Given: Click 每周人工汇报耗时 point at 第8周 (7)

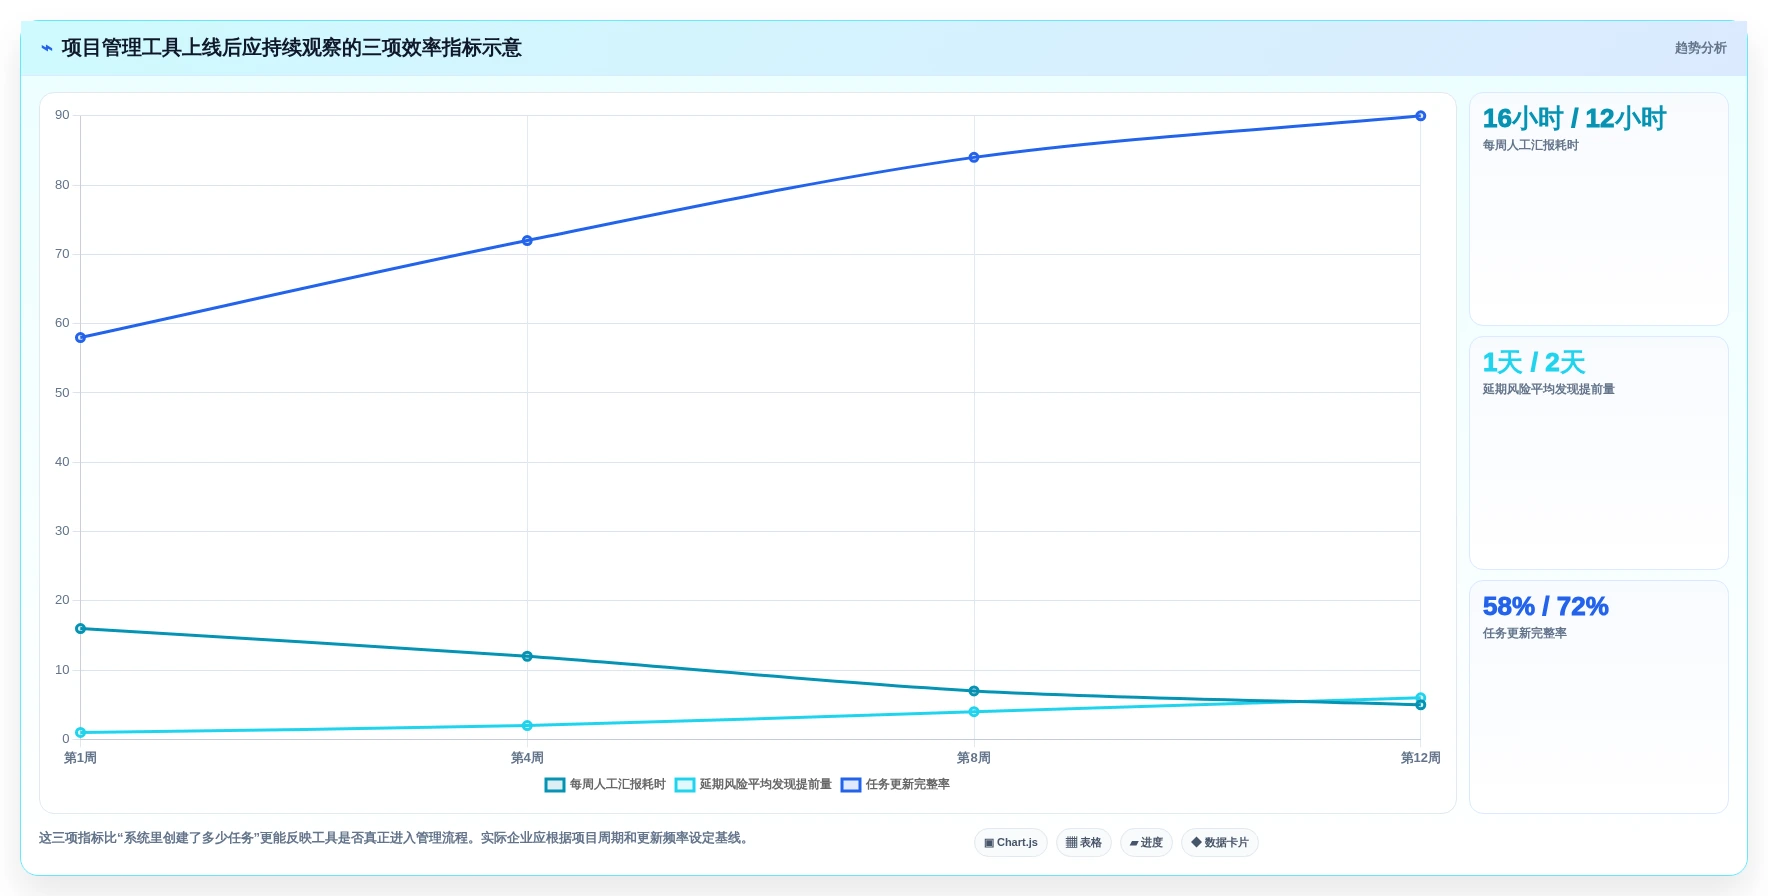Looking at the screenshot, I should pyautogui.click(x=974, y=691).
